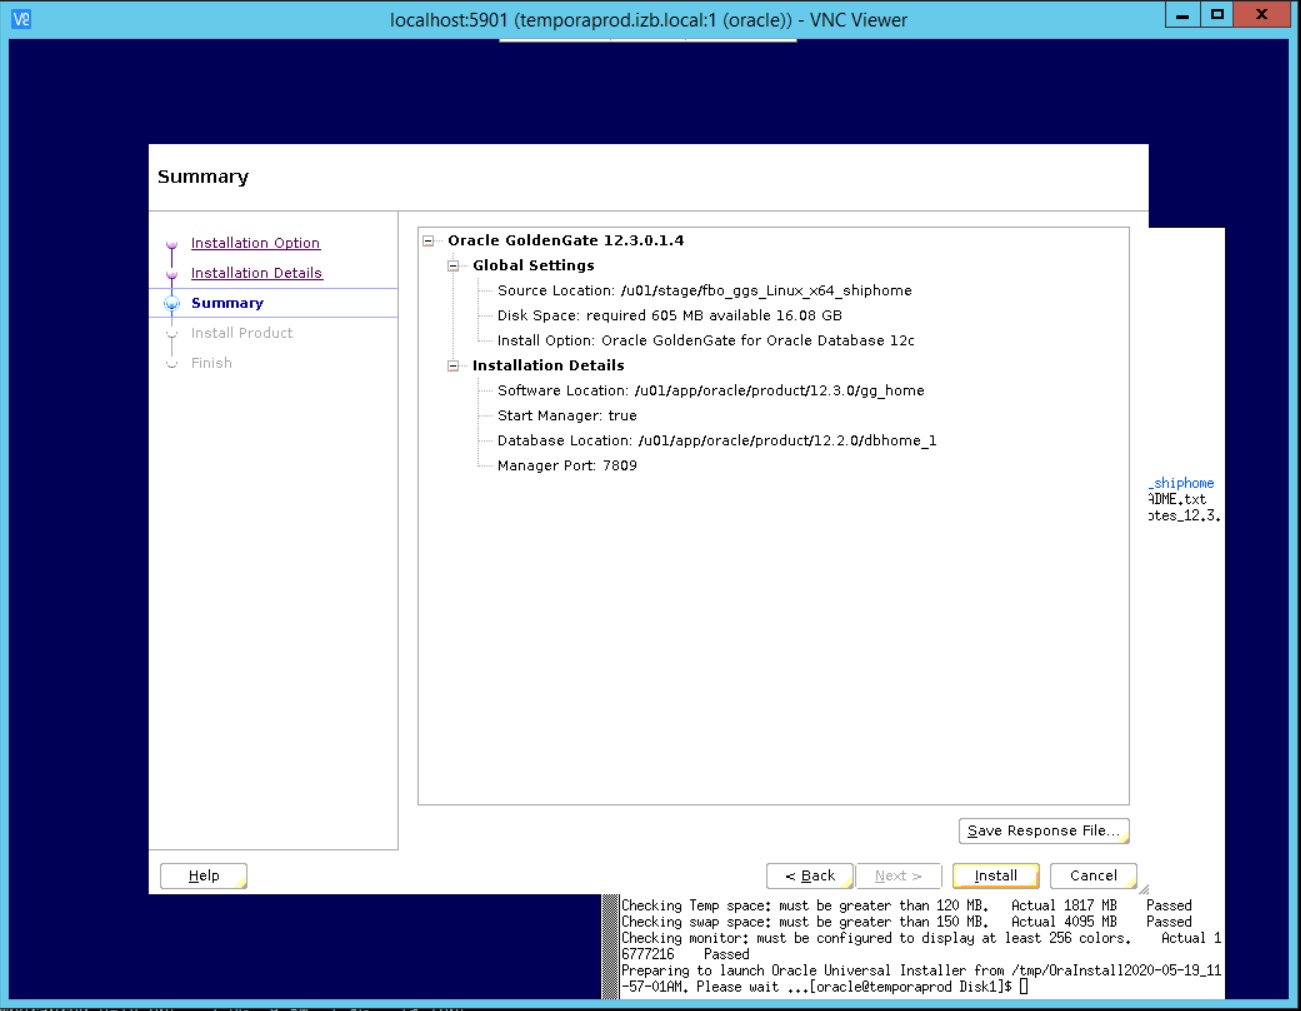Select the Source Location row
Image resolution: width=1301 pixels, height=1011 pixels.
tap(704, 291)
